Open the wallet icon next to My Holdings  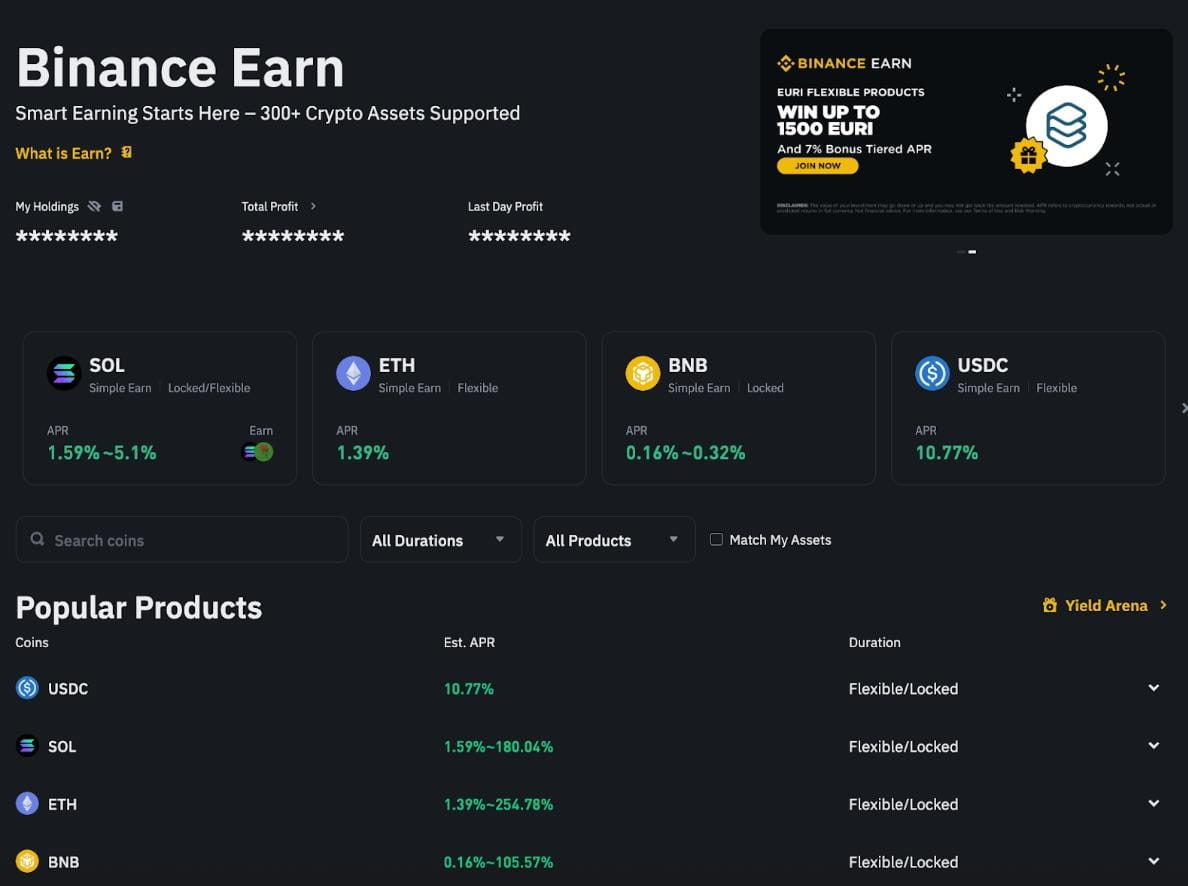[x=117, y=207]
